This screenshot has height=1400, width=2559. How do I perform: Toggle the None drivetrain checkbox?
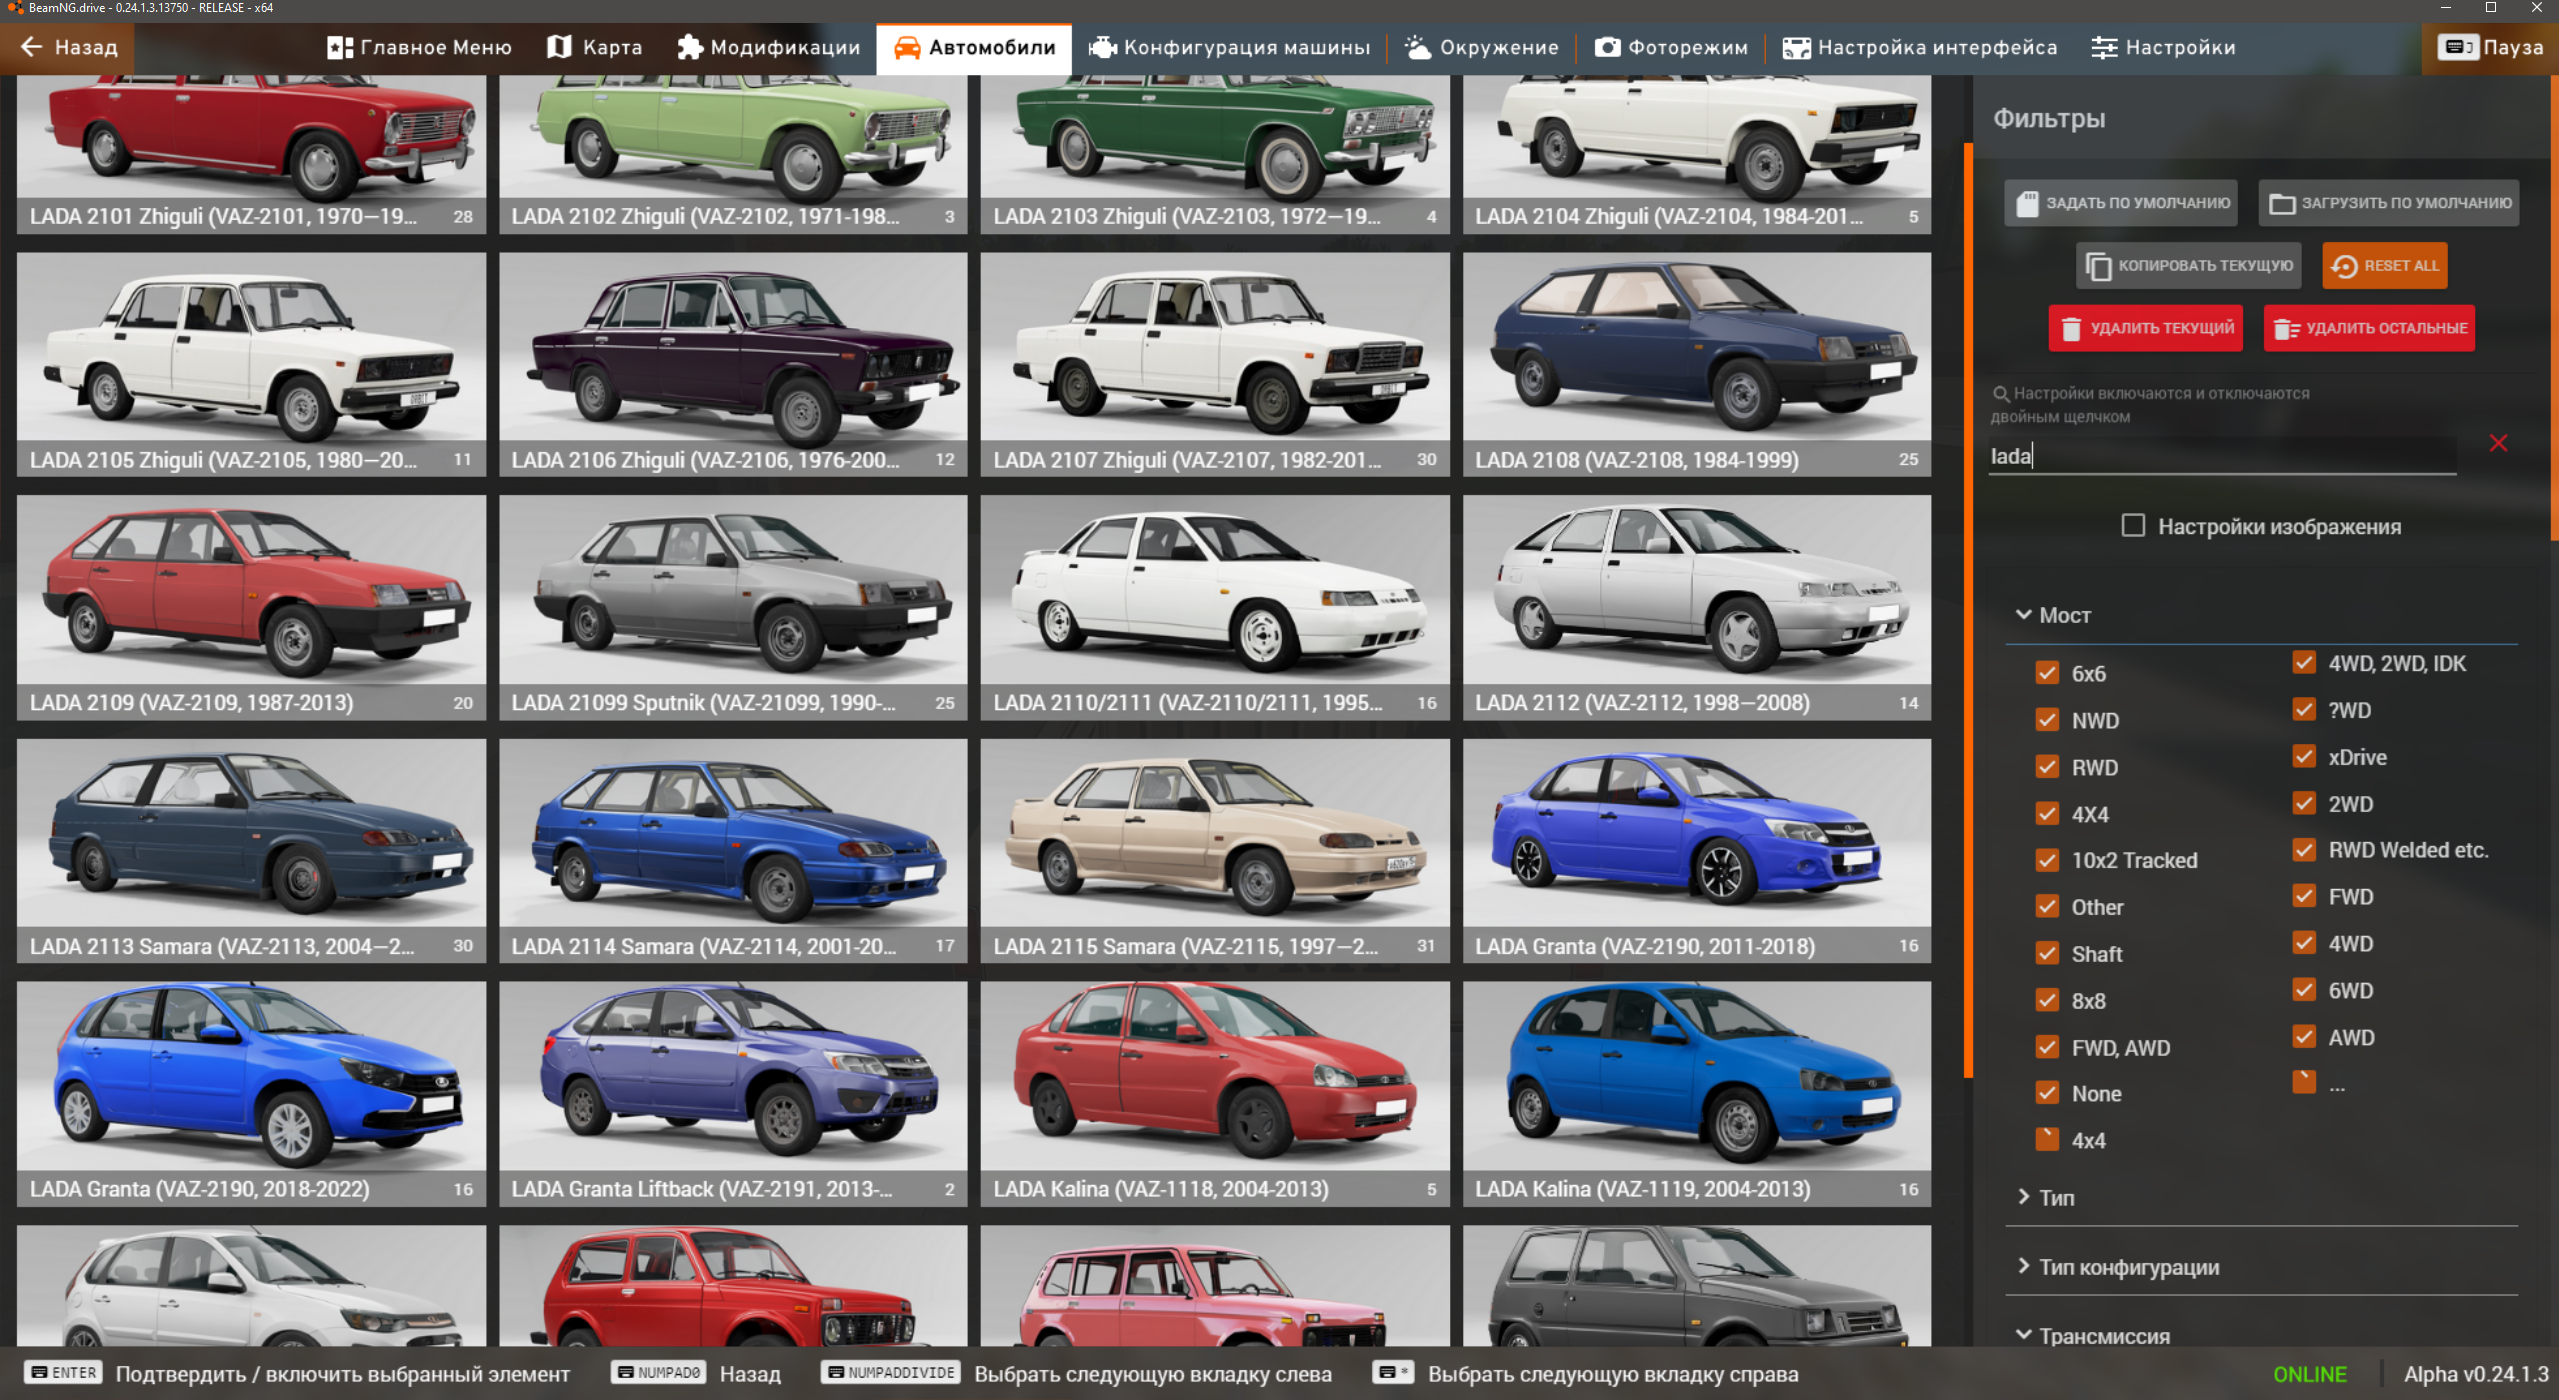2047,1093
